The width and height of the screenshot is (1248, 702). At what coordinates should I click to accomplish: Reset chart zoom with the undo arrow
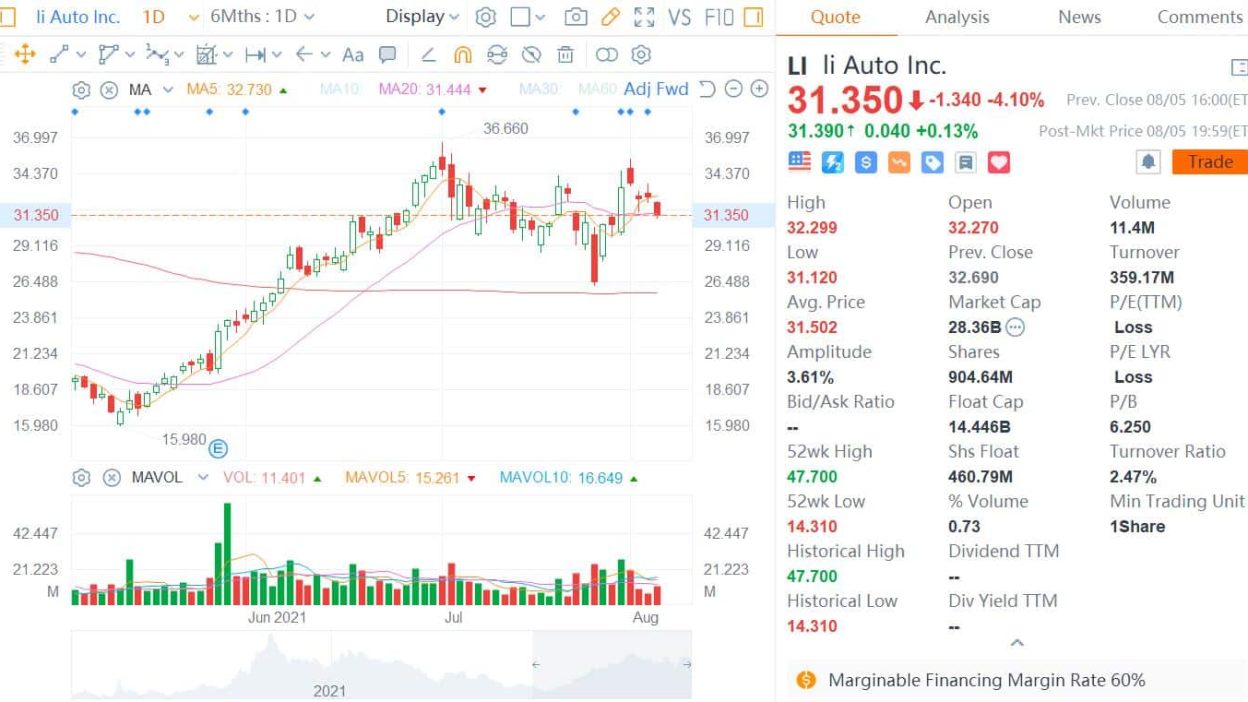tap(707, 89)
